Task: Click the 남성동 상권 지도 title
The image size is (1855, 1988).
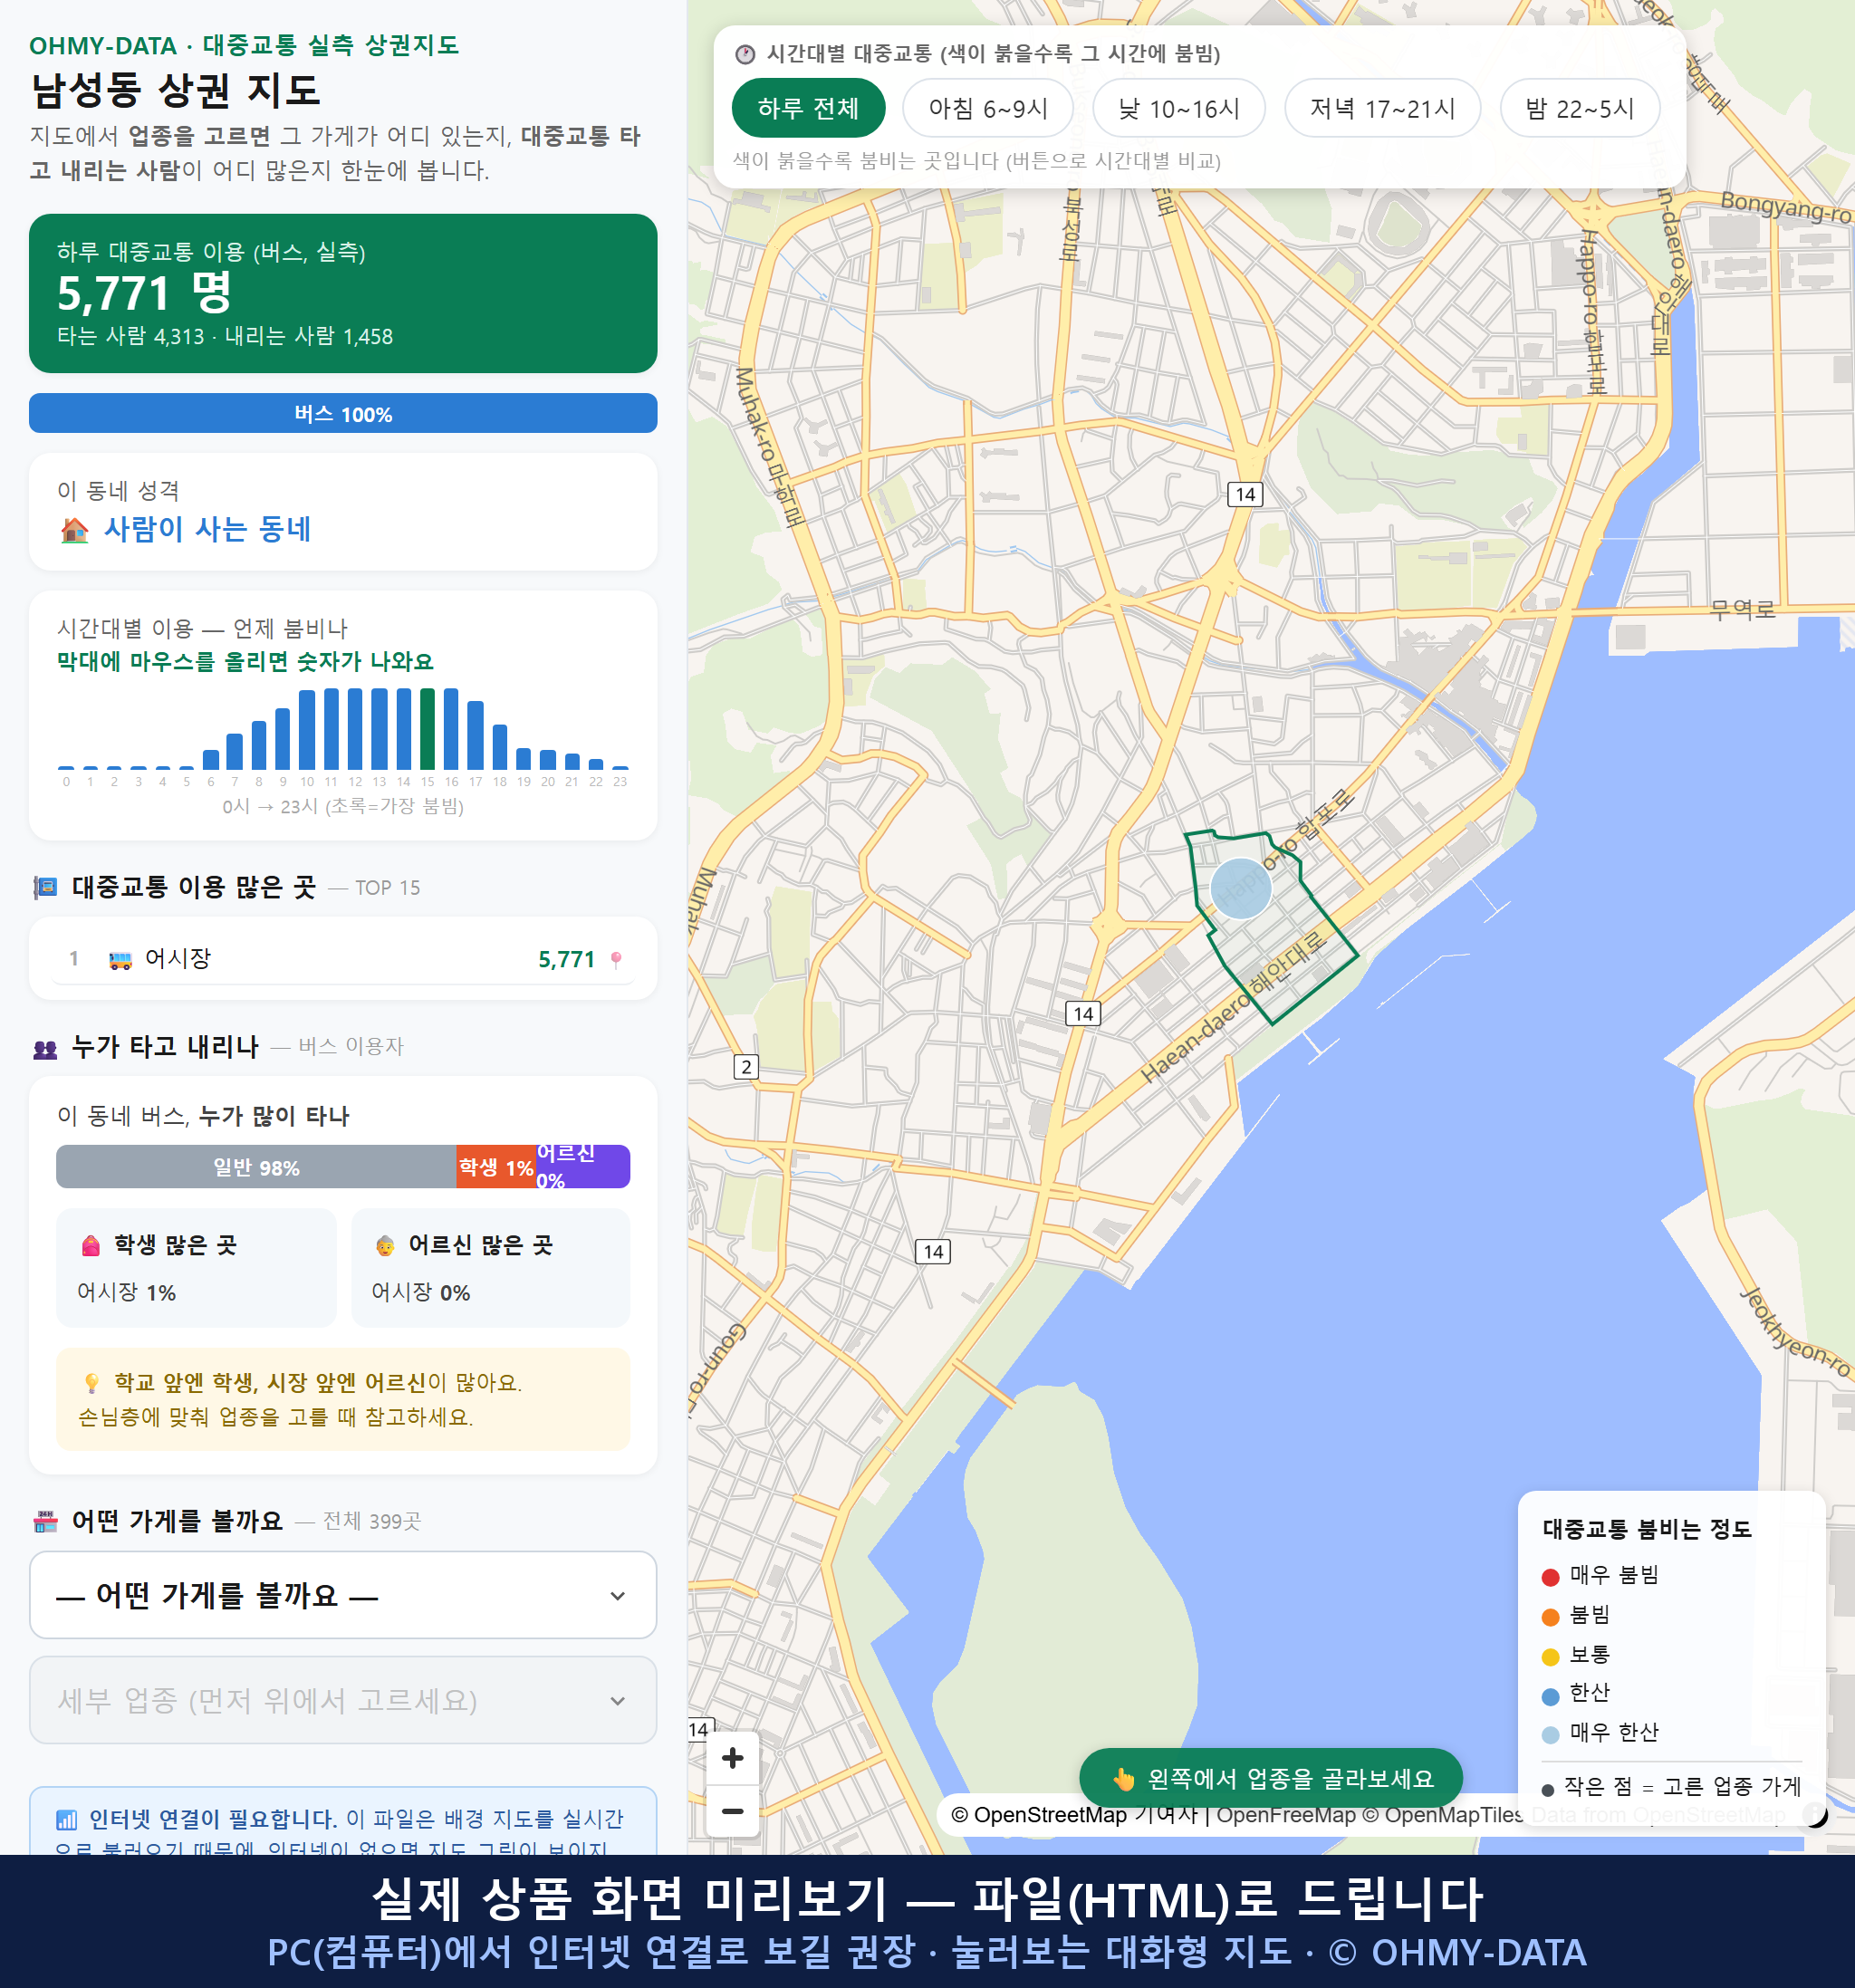Action: [176, 90]
